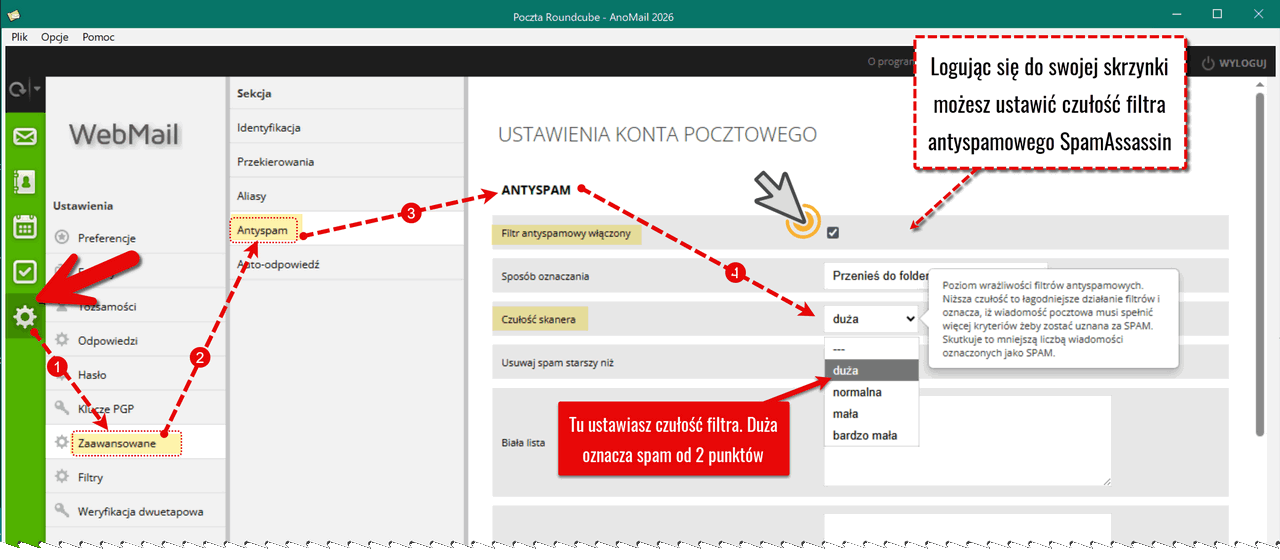Click the 'Filtr antyspamowy włączony' label
Screen dimensions: 1280x560
pyautogui.click(x=566, y=233)
